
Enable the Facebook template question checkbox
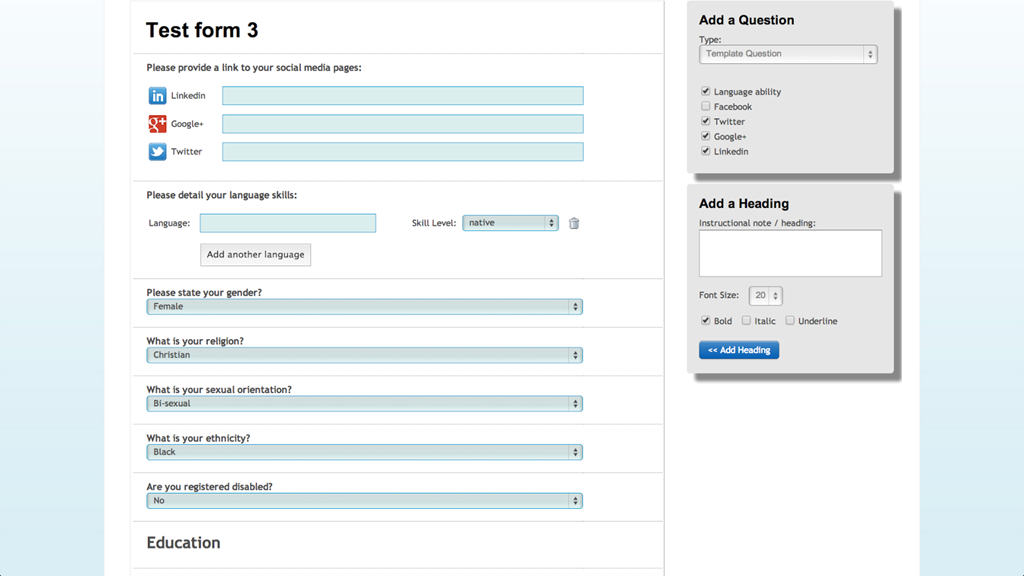(705, 106)
